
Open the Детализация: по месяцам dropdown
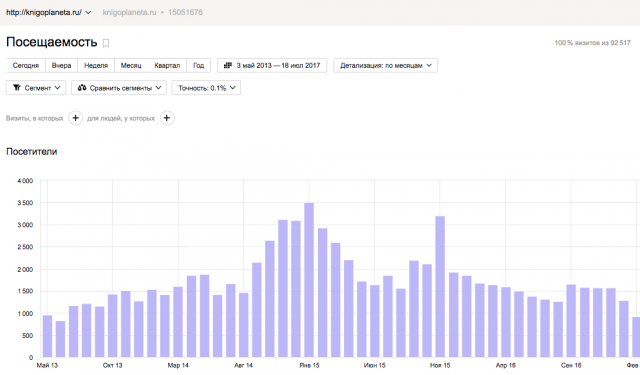click(x=385, y=65)
